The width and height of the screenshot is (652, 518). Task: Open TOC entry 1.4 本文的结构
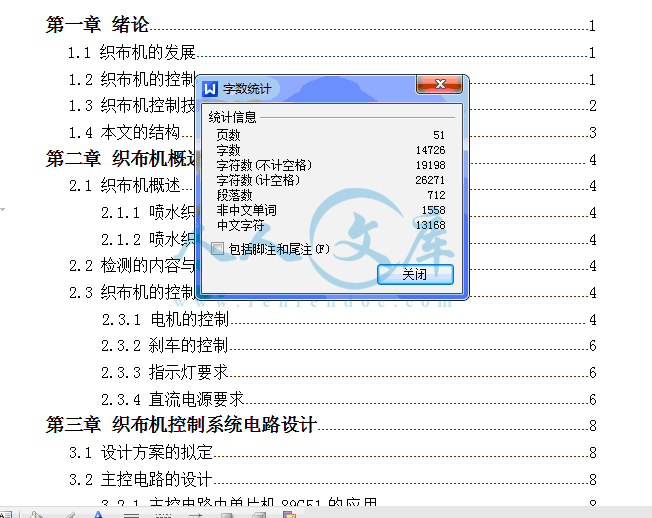click(124, 133)
